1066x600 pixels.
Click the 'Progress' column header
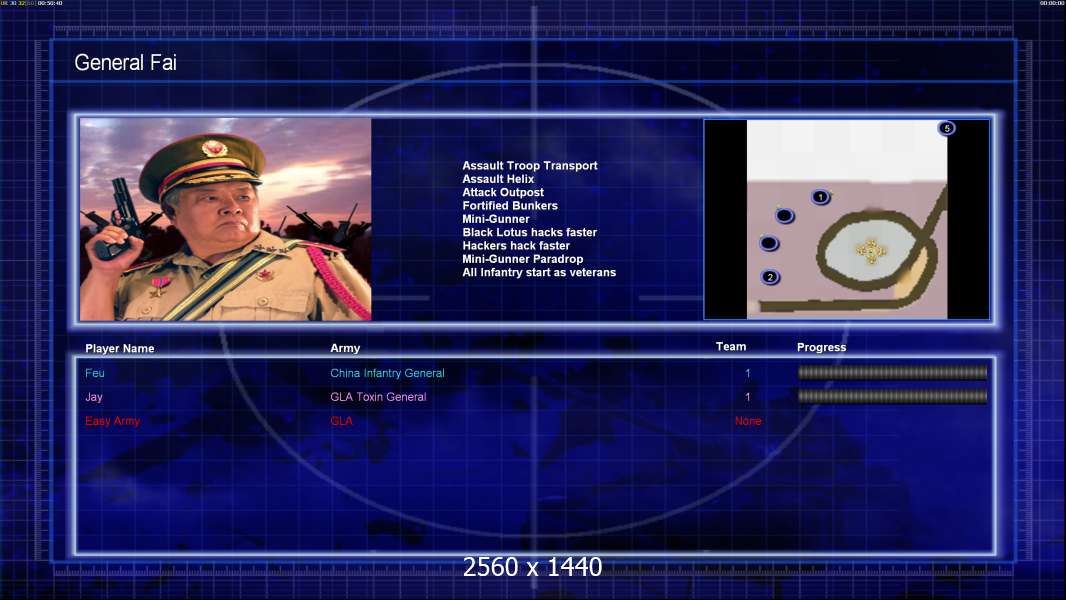(x=821, y=347)
